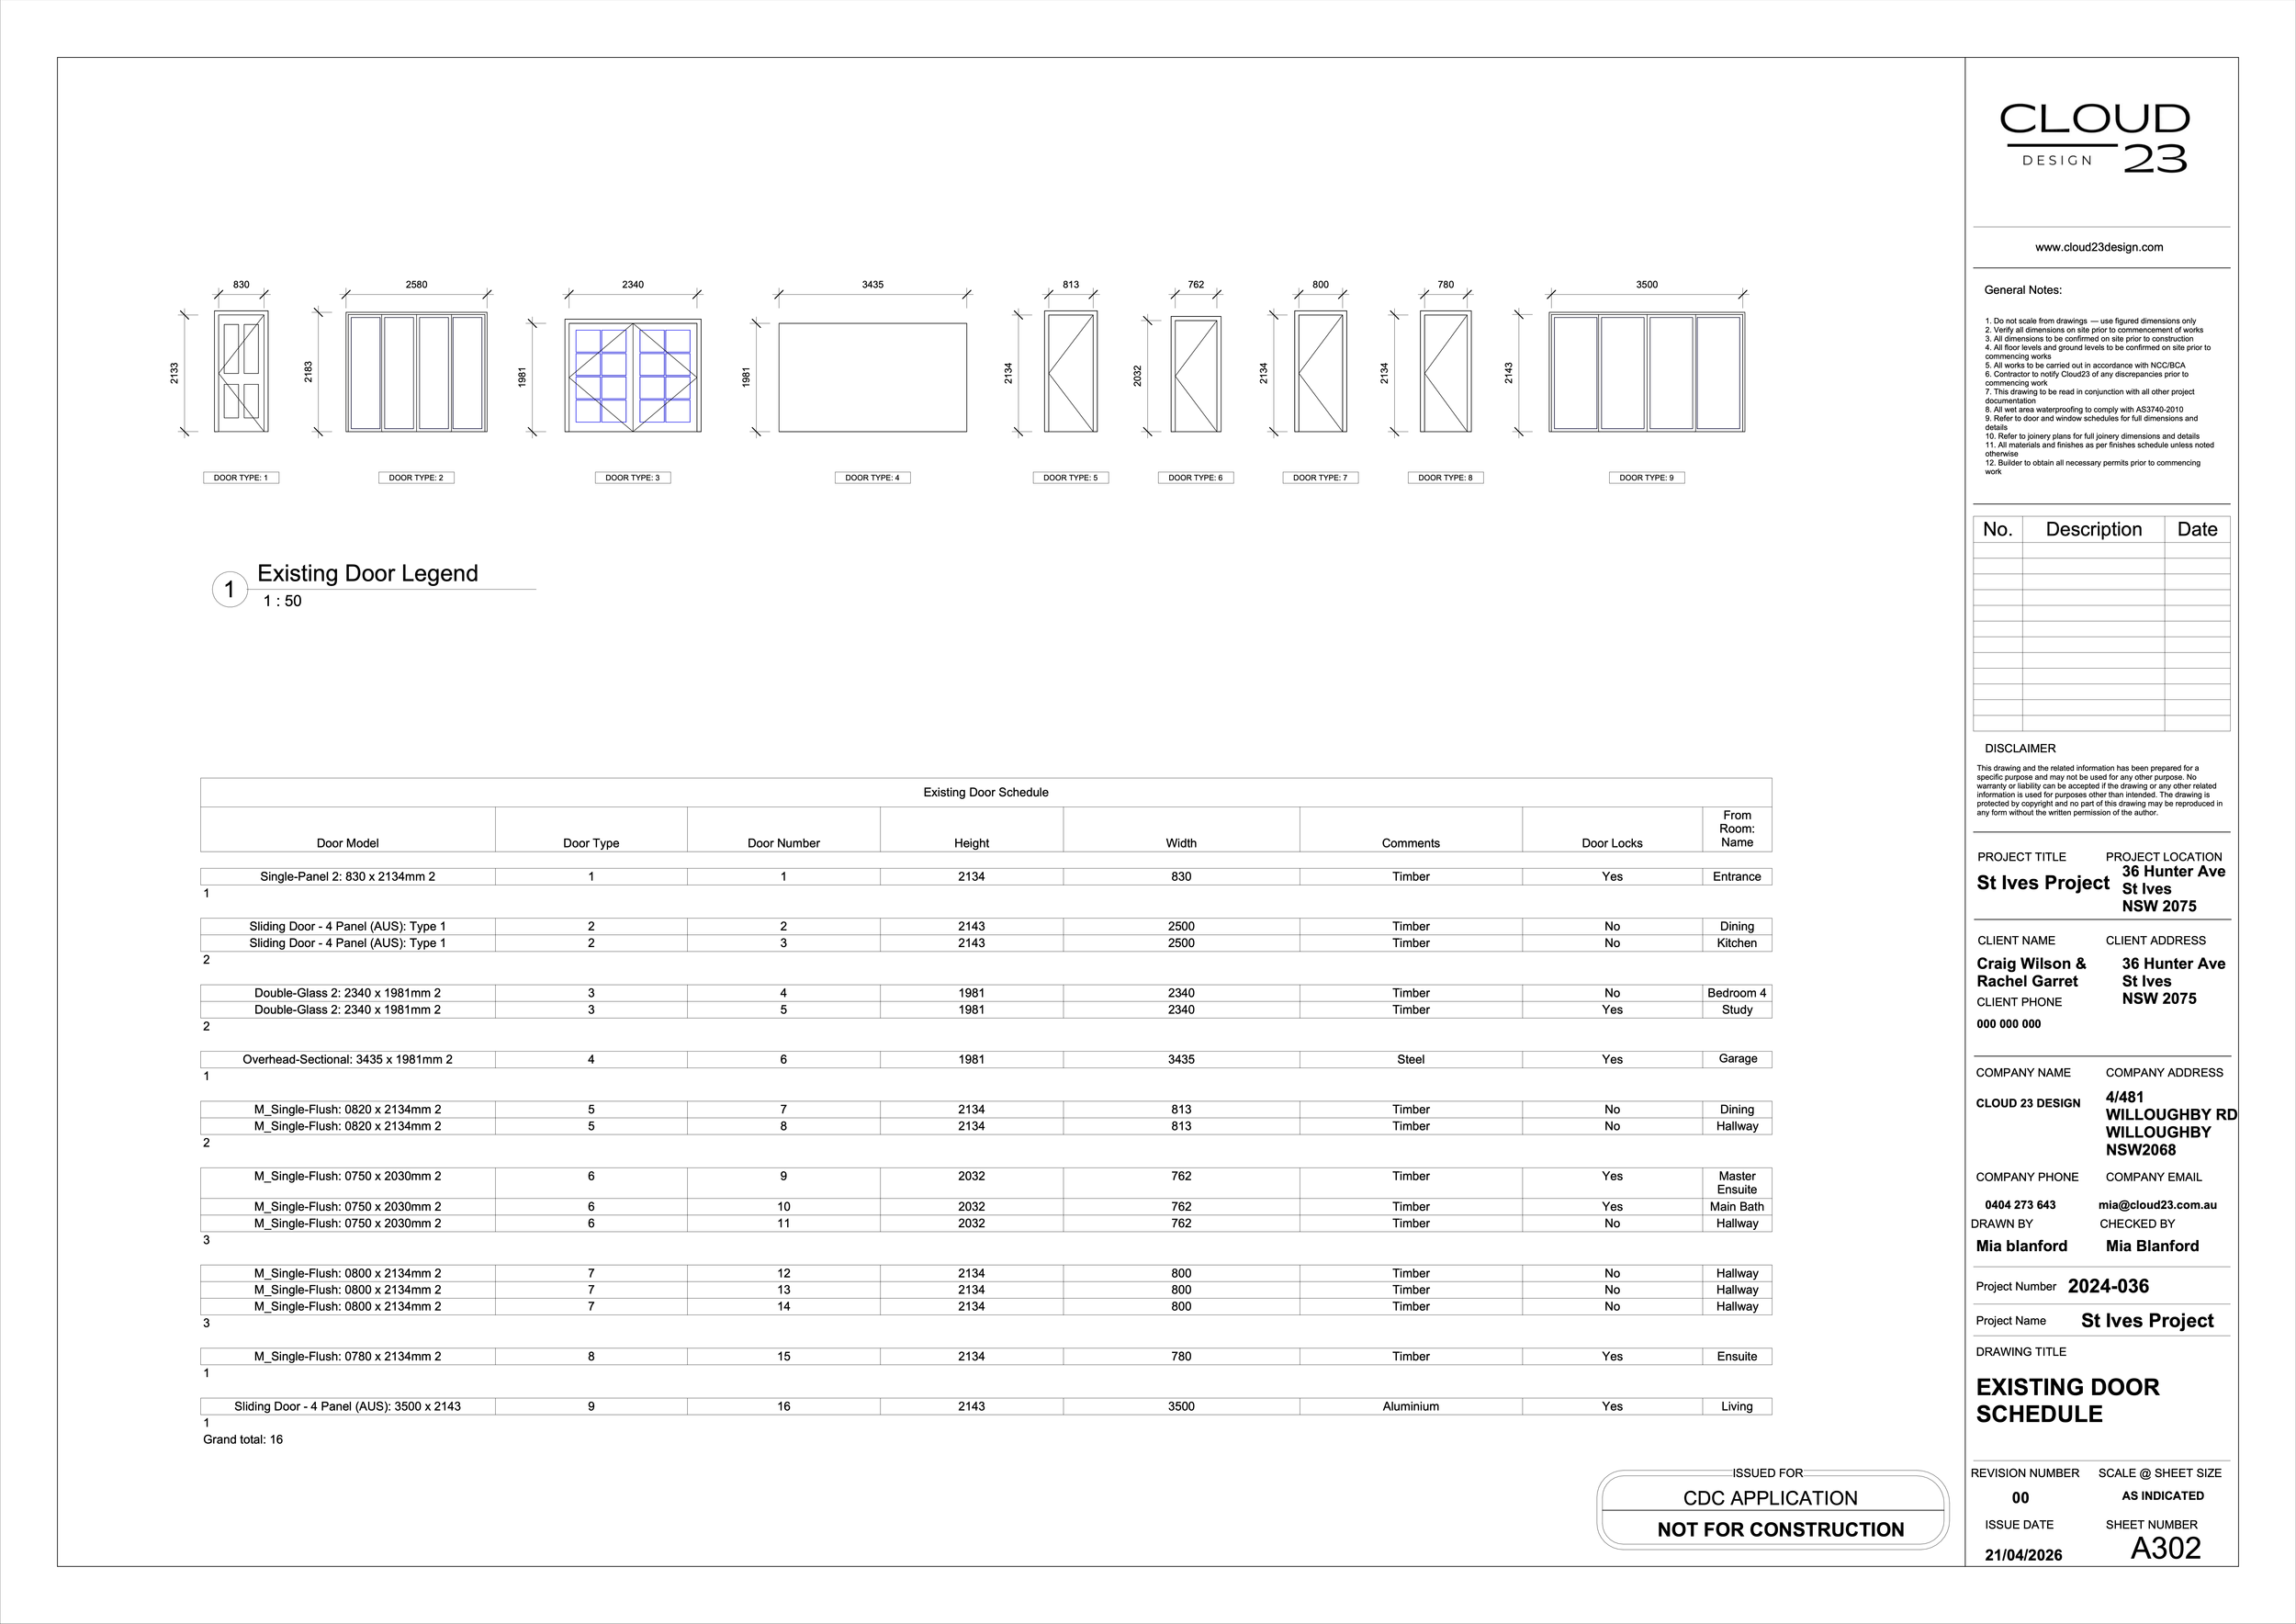
Task: Select the Door Type 6 single flush door drawing
Action: pos(1195,375)
